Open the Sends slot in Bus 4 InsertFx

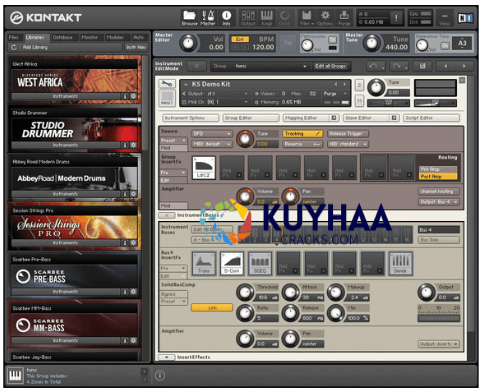coord(400,263)
